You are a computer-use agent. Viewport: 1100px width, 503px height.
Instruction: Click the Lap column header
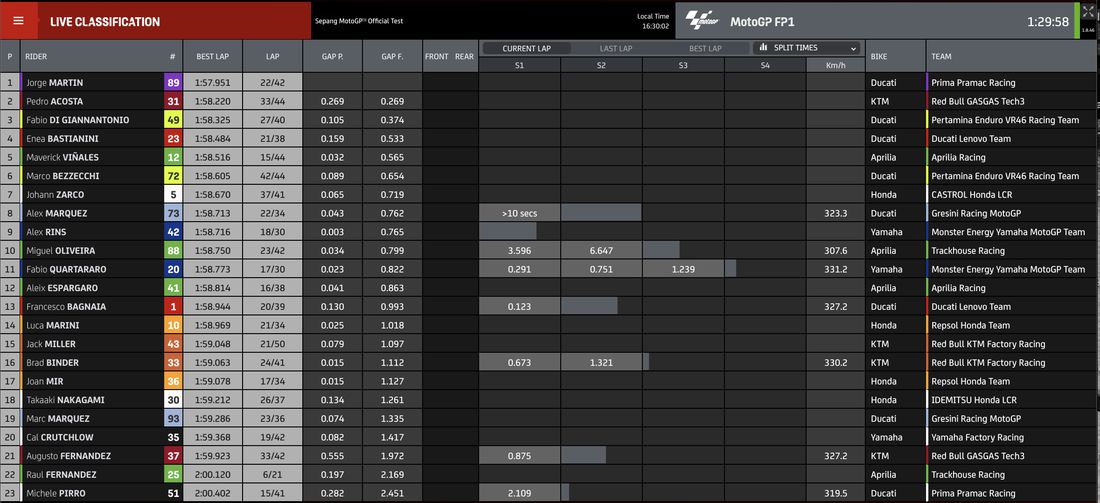point(273,57)
